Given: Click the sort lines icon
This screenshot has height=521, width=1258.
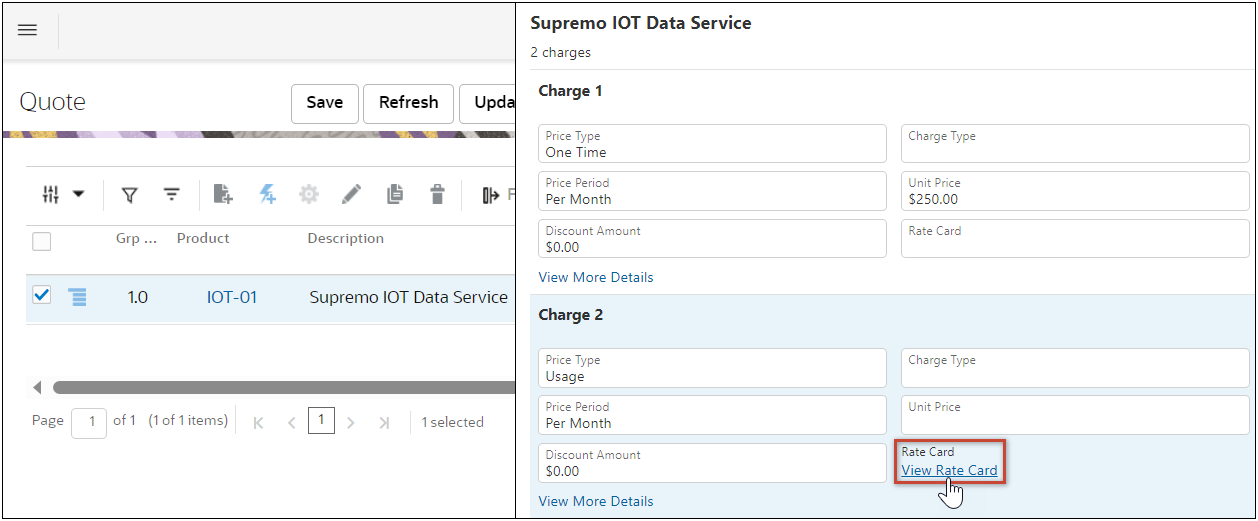Looking at the screenshot, I should [172, 195].
